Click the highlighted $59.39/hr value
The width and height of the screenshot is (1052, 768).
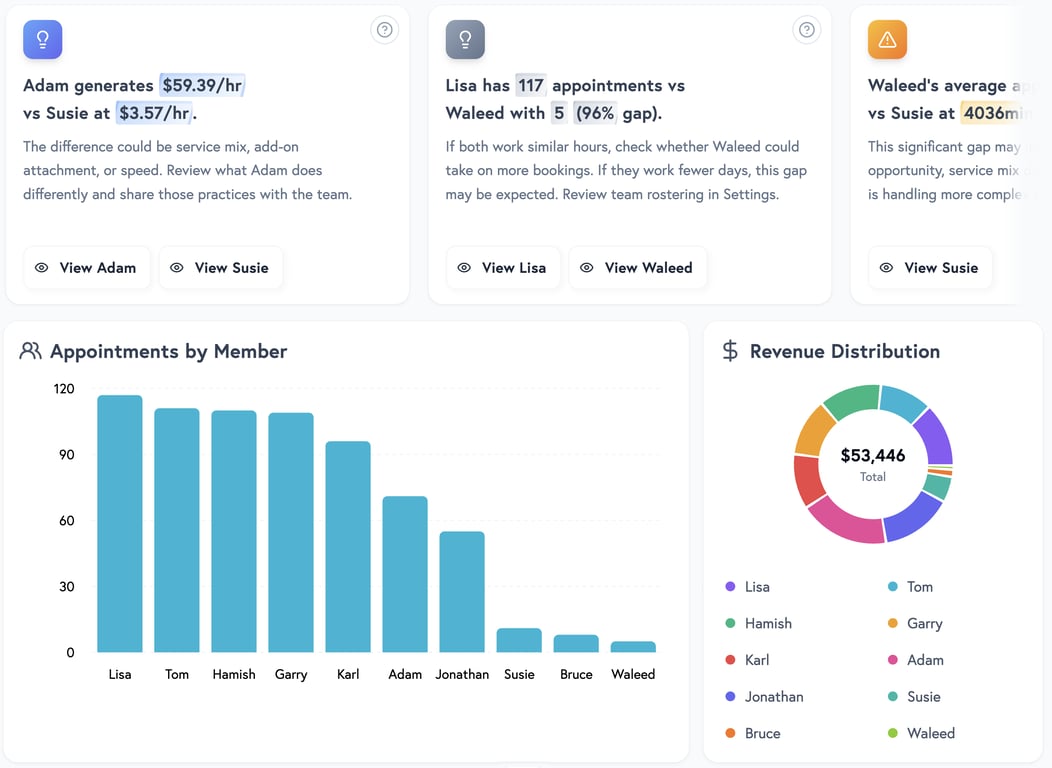pyautogui.click(x=201, y=85)
